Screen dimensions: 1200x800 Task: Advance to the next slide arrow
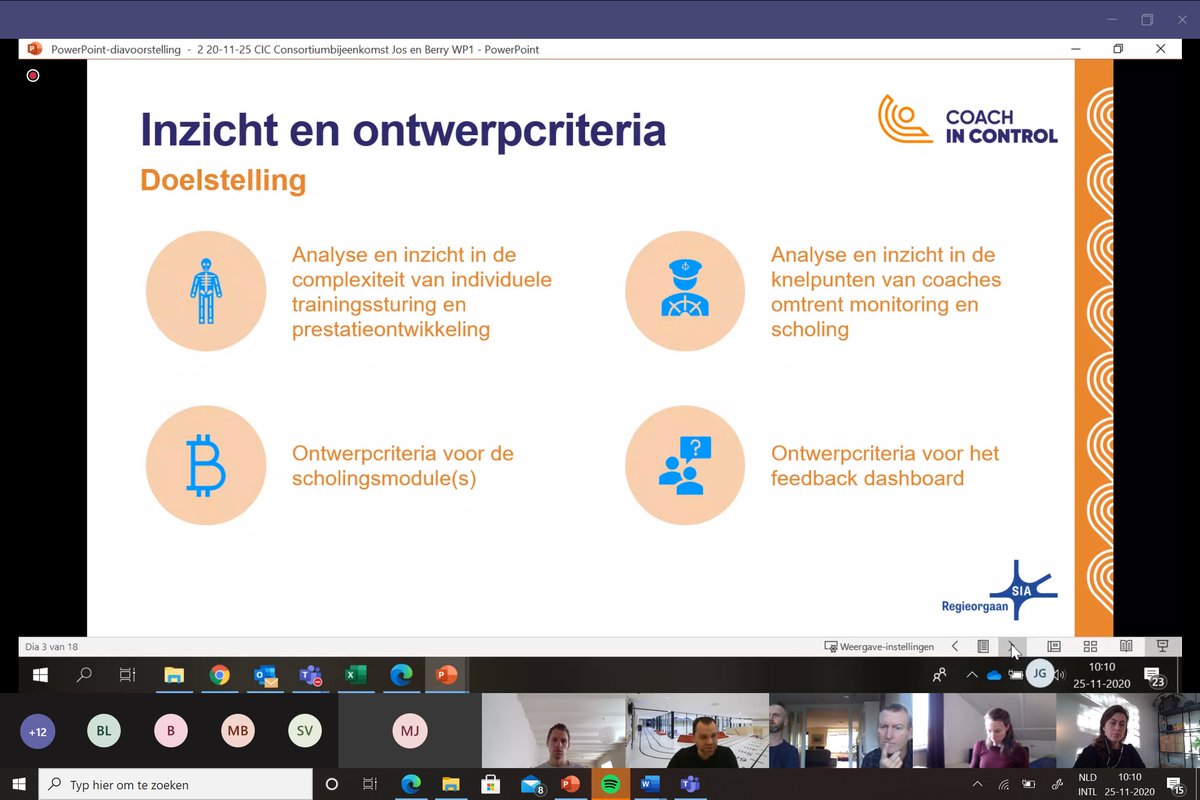click(x=1012, y=647)
